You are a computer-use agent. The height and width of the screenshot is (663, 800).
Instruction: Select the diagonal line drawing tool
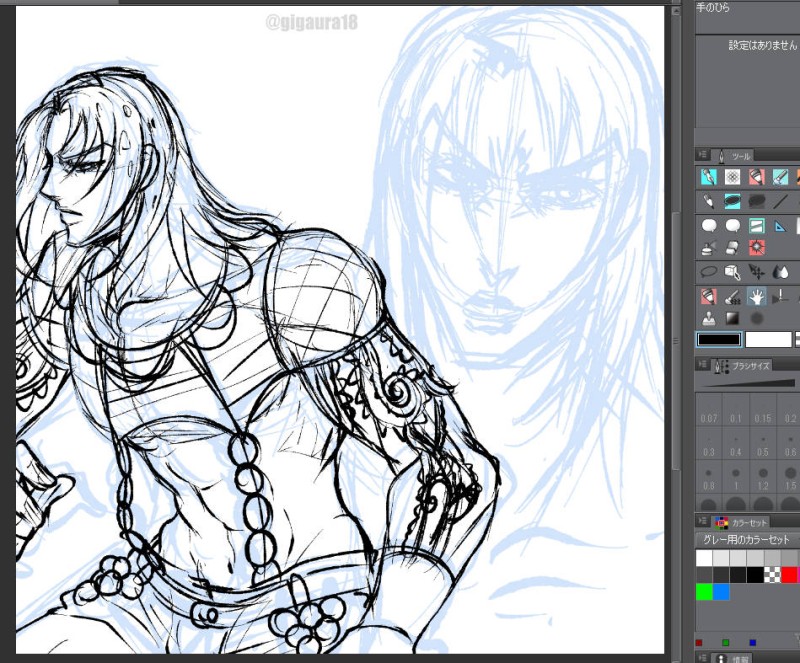coord(781,202)
